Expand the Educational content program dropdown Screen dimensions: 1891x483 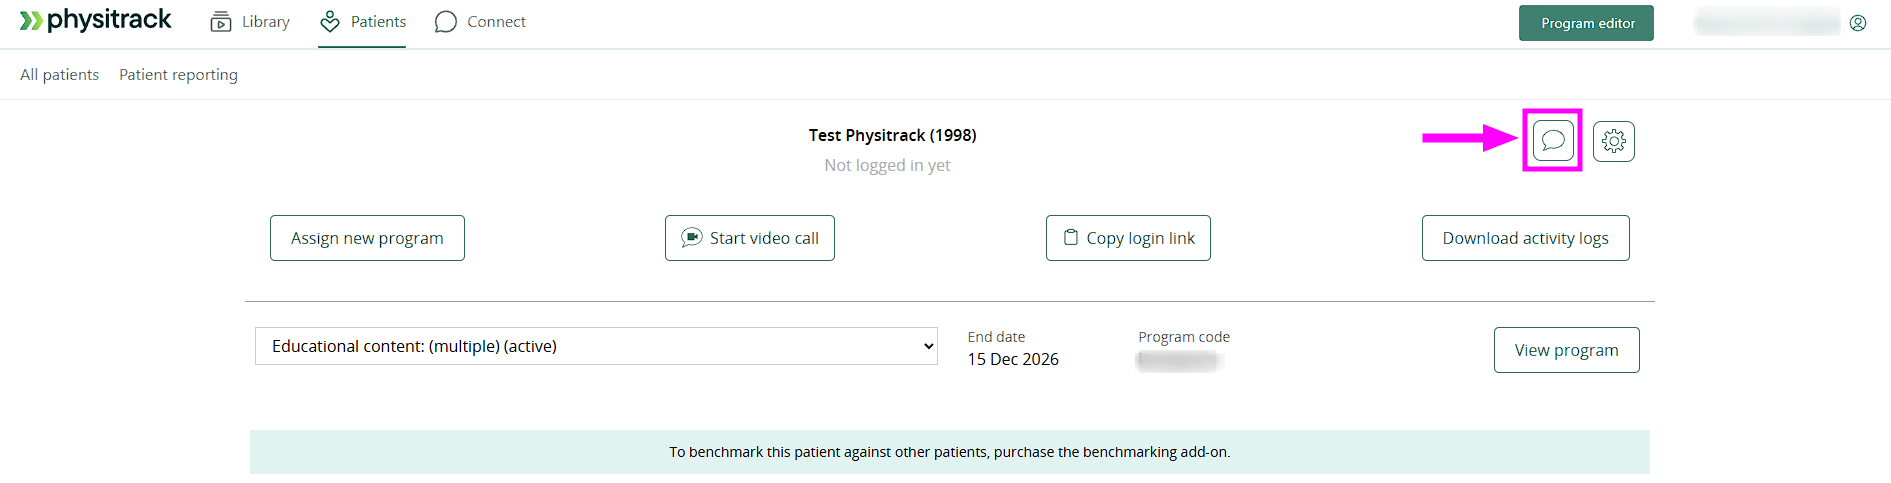pos(595,346)
